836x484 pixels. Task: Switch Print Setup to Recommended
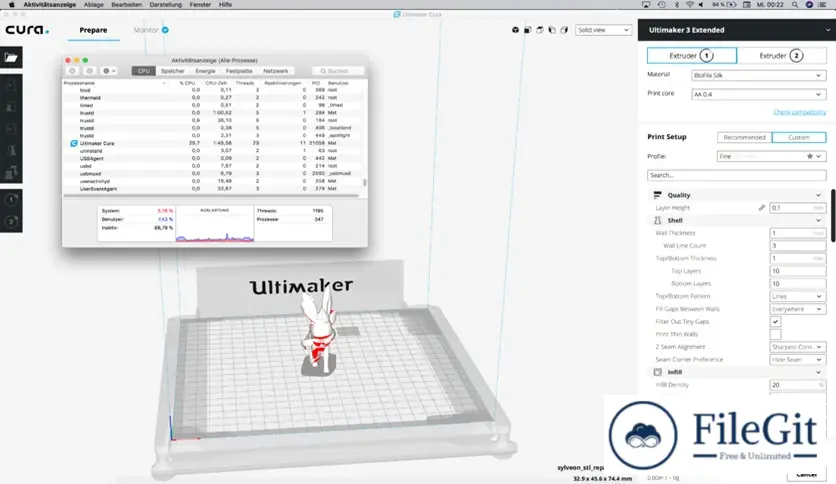coord(744,138)
